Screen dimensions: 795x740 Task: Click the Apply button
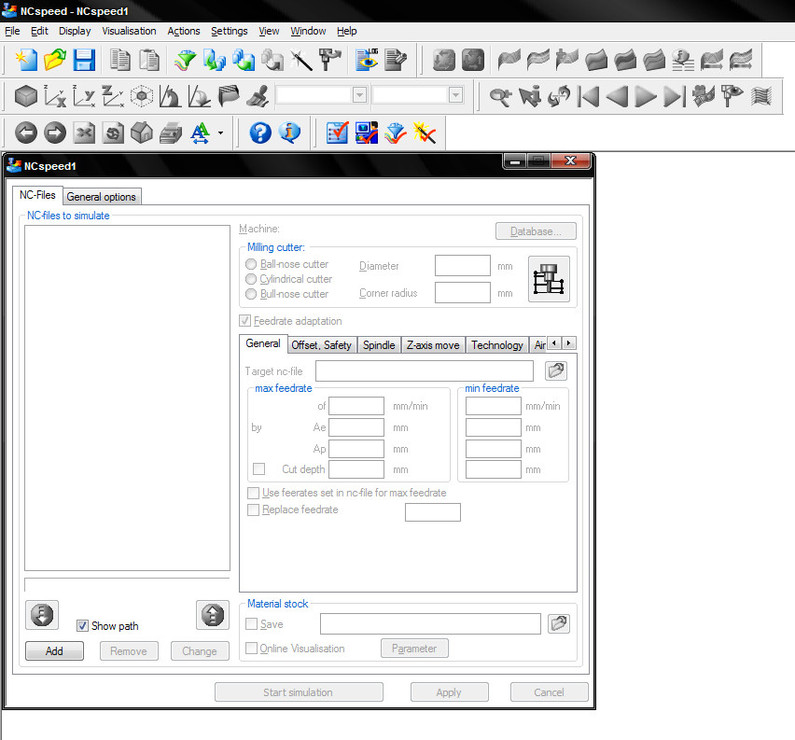coord(449,692)
